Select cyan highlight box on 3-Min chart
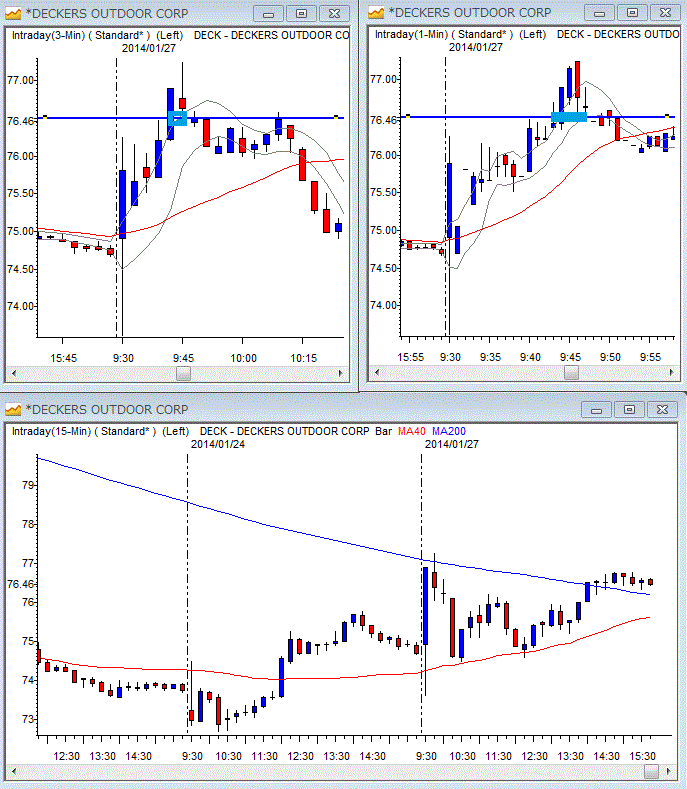 (x=177, y=118)
